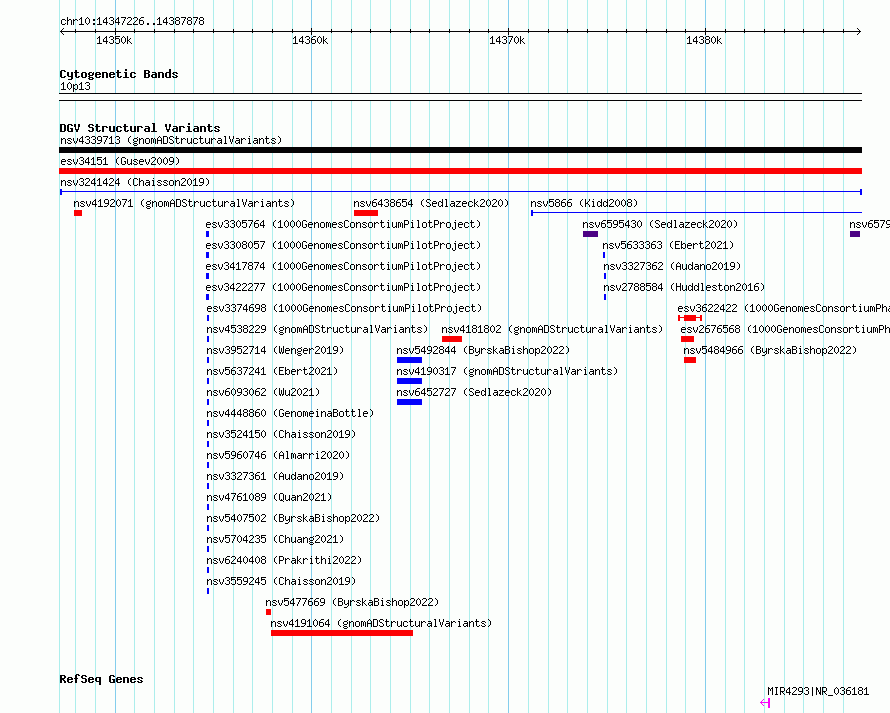Select blue bar under nsv6452727
Viewport: 890px width, 713px height.
(409, 402)
